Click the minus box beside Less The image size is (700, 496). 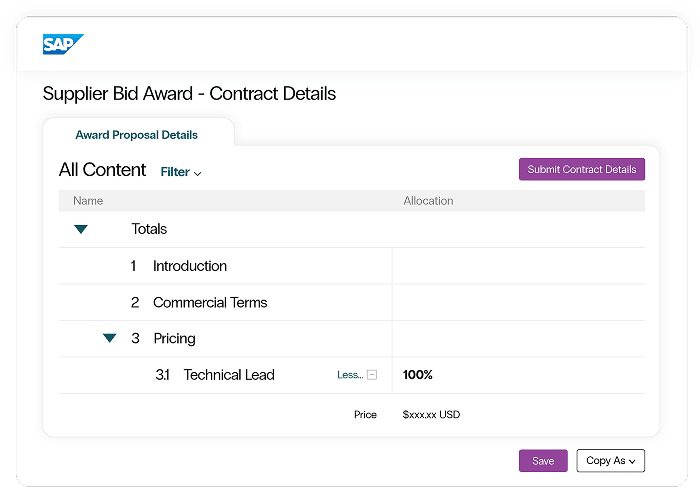click(372, 375)
